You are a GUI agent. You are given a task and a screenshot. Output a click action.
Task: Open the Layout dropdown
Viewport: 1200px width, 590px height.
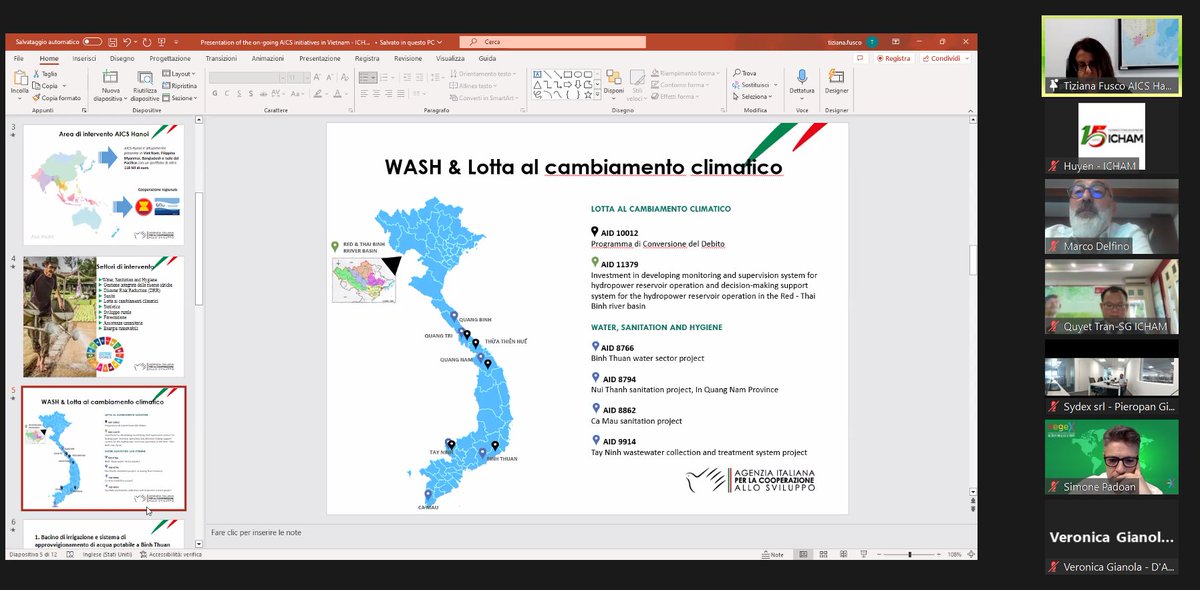[x=180, y=74]
